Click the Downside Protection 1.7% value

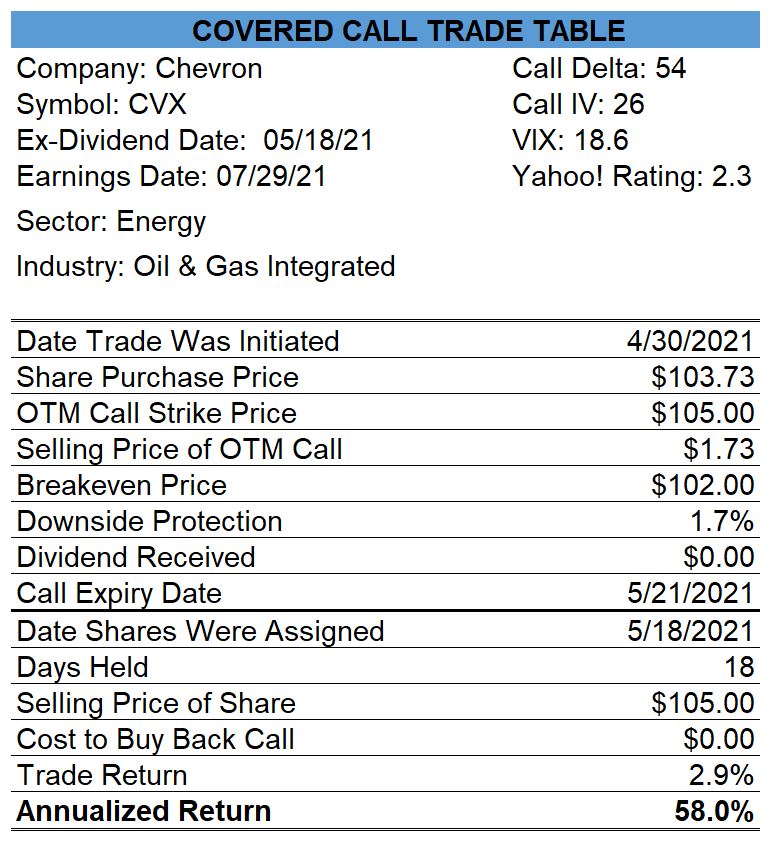[722, 521]
